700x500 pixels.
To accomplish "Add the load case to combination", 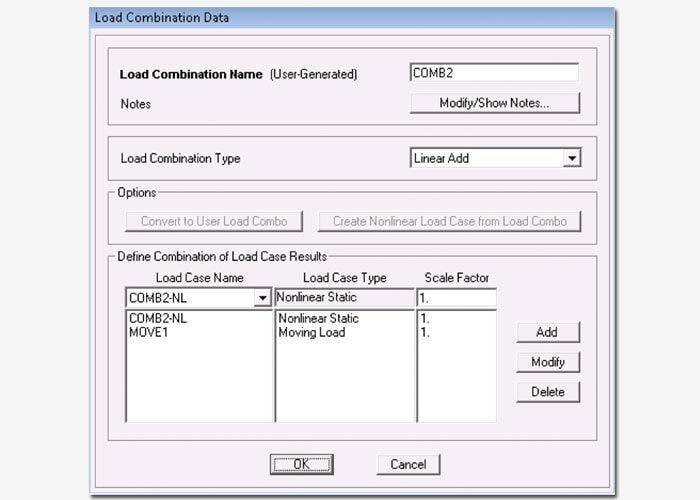I will tap(548, 332).
